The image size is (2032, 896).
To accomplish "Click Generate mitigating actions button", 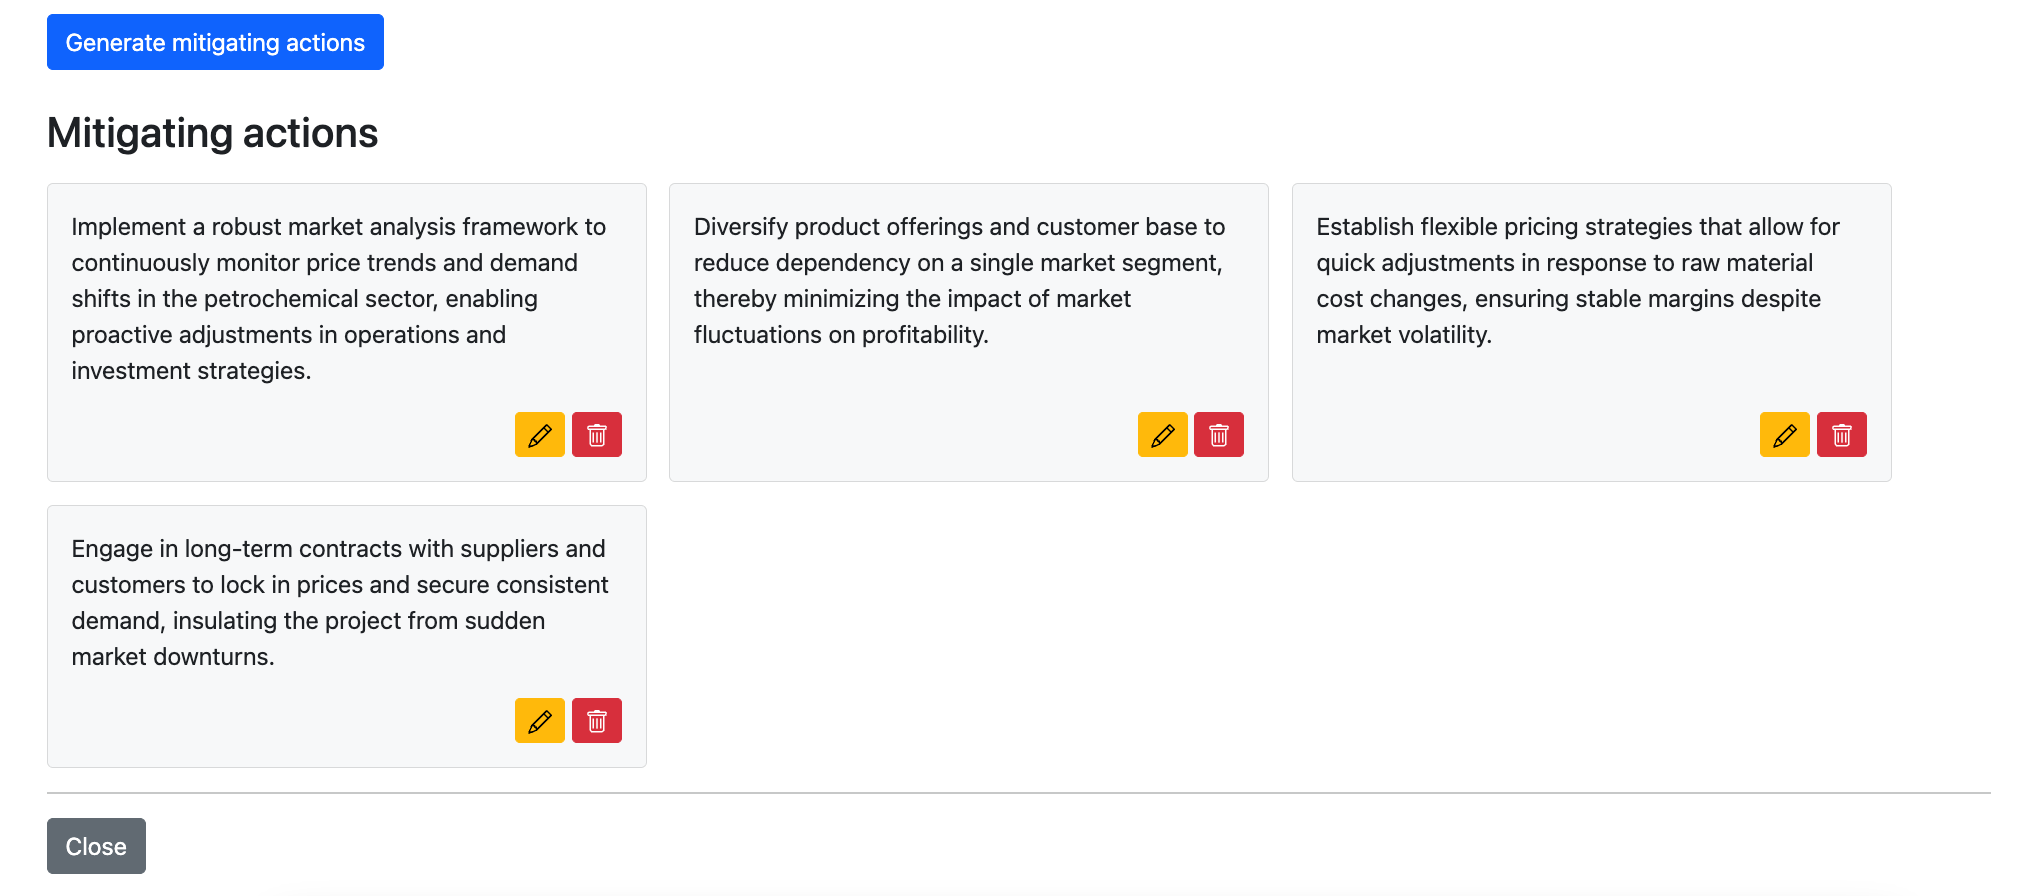I will (215, 42).
